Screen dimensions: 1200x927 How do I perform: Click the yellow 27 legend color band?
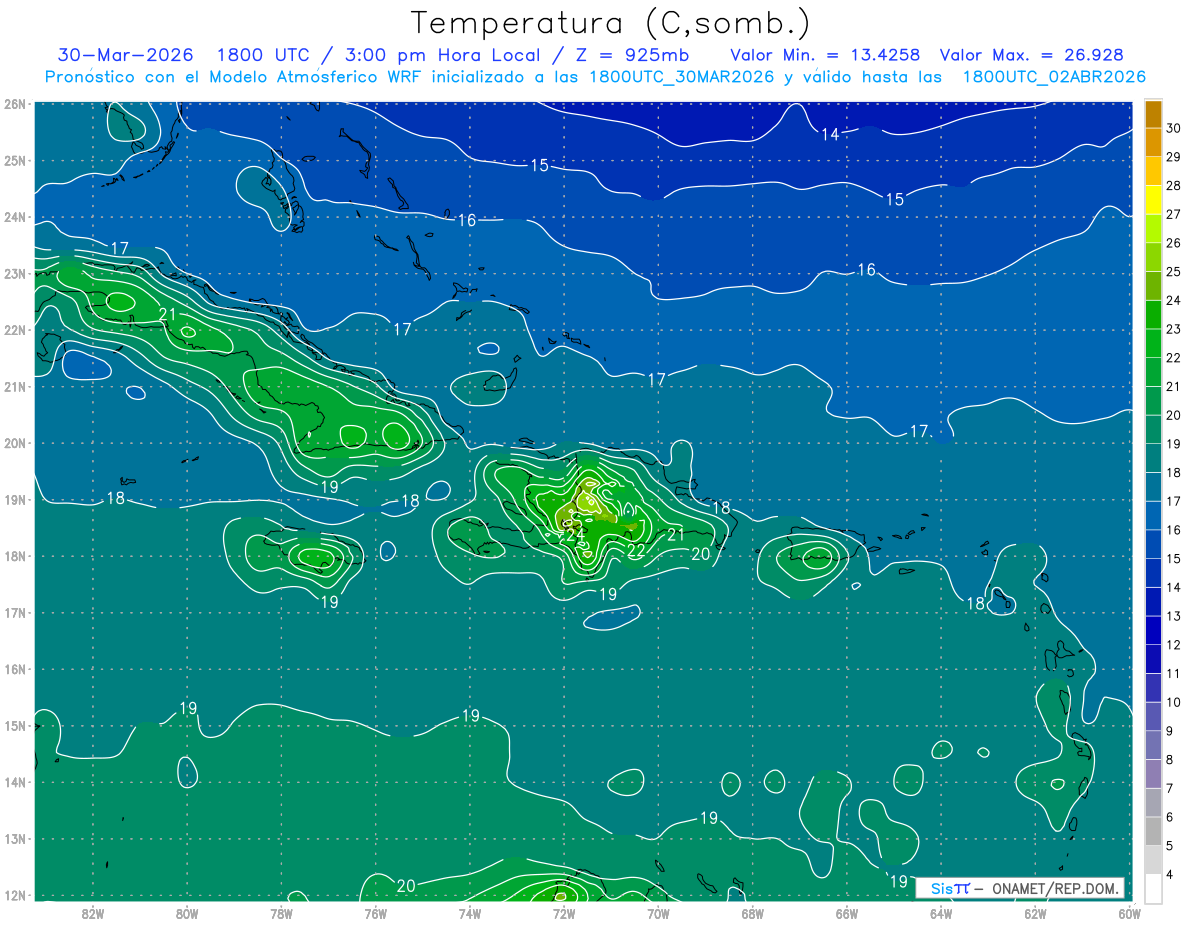(x=1153, y=200)
